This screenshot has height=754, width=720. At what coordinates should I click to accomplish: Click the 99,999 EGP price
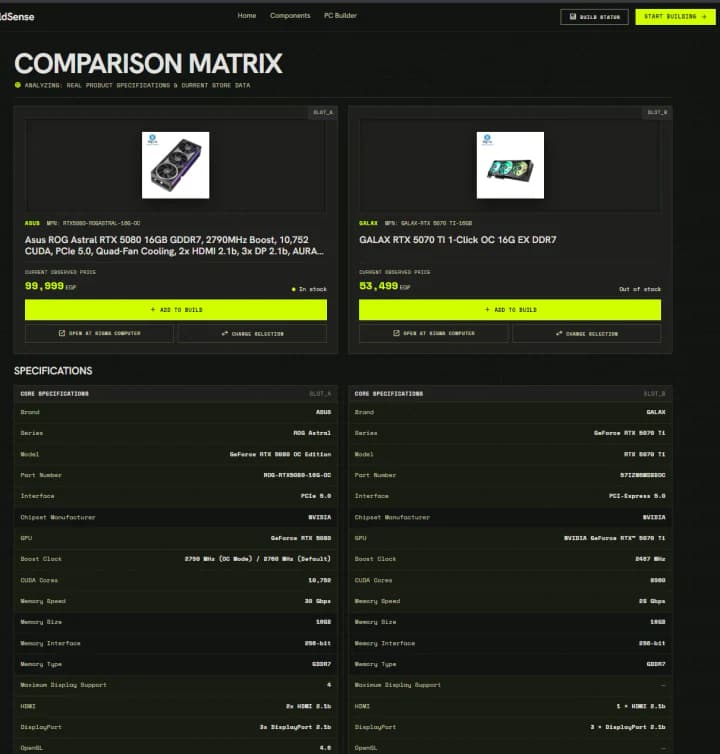(x=50, y=286)
